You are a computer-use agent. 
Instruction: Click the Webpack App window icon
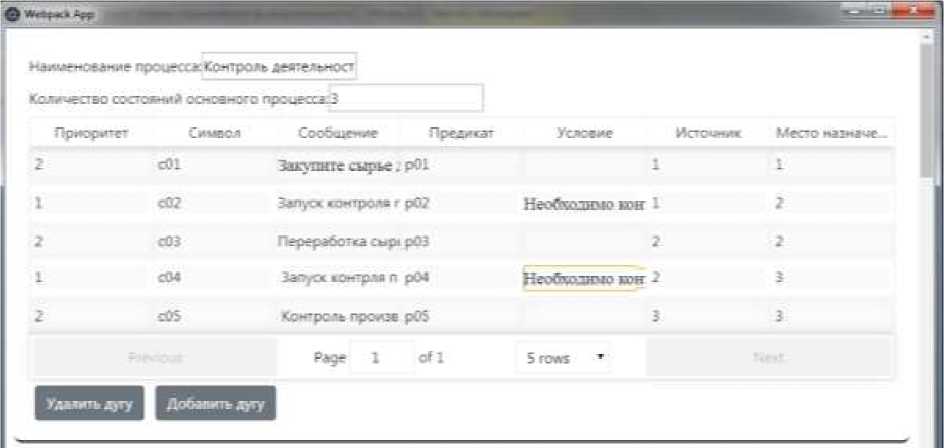(x=13, y=14)
